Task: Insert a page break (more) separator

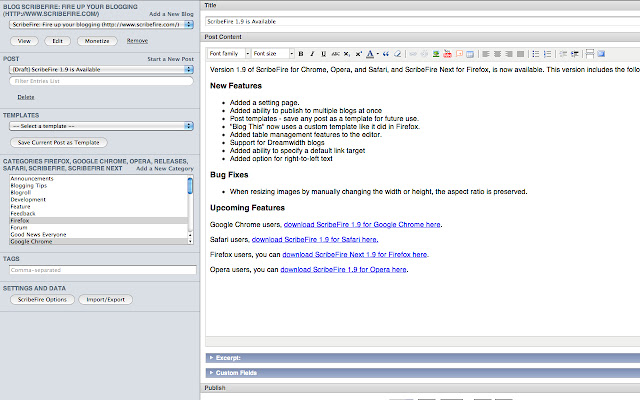Action: coord(589,54)
